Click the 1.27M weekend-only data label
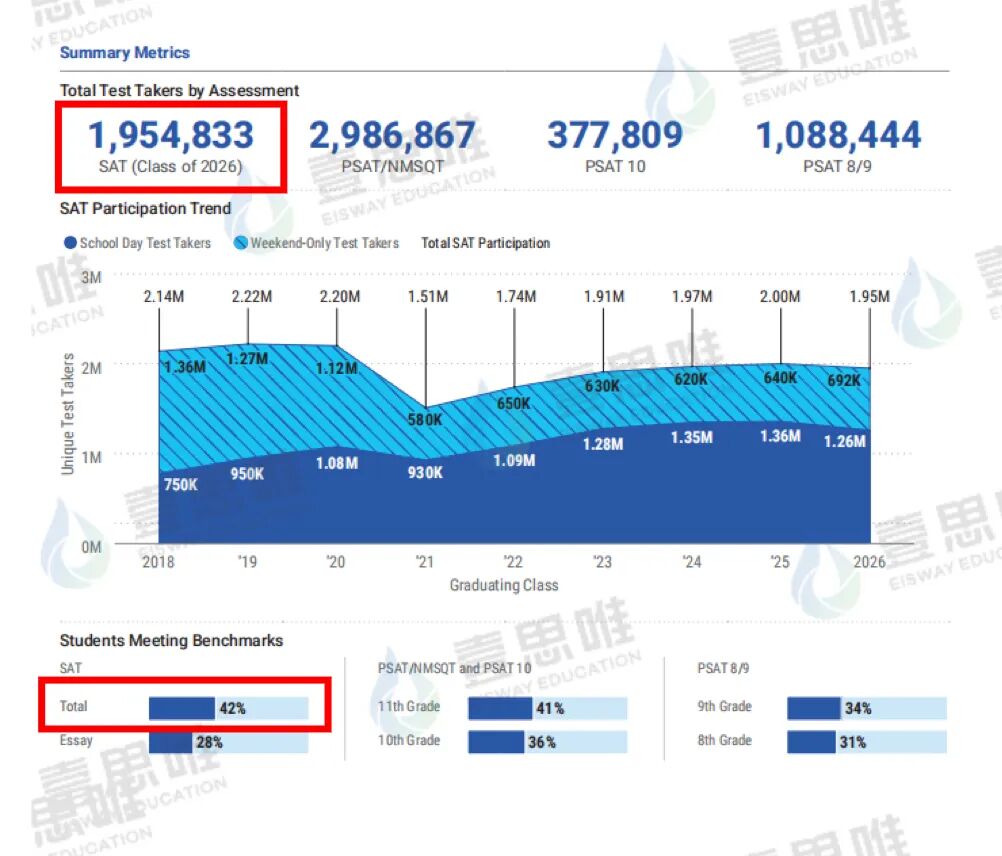This screenshot has width=1002, height=856. (247, 358)
